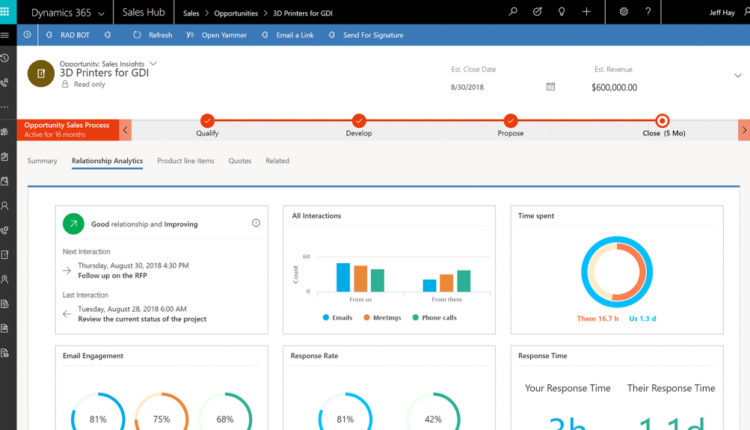
Task: Open the task flow checkmark icon
Action: click(537, 12)
